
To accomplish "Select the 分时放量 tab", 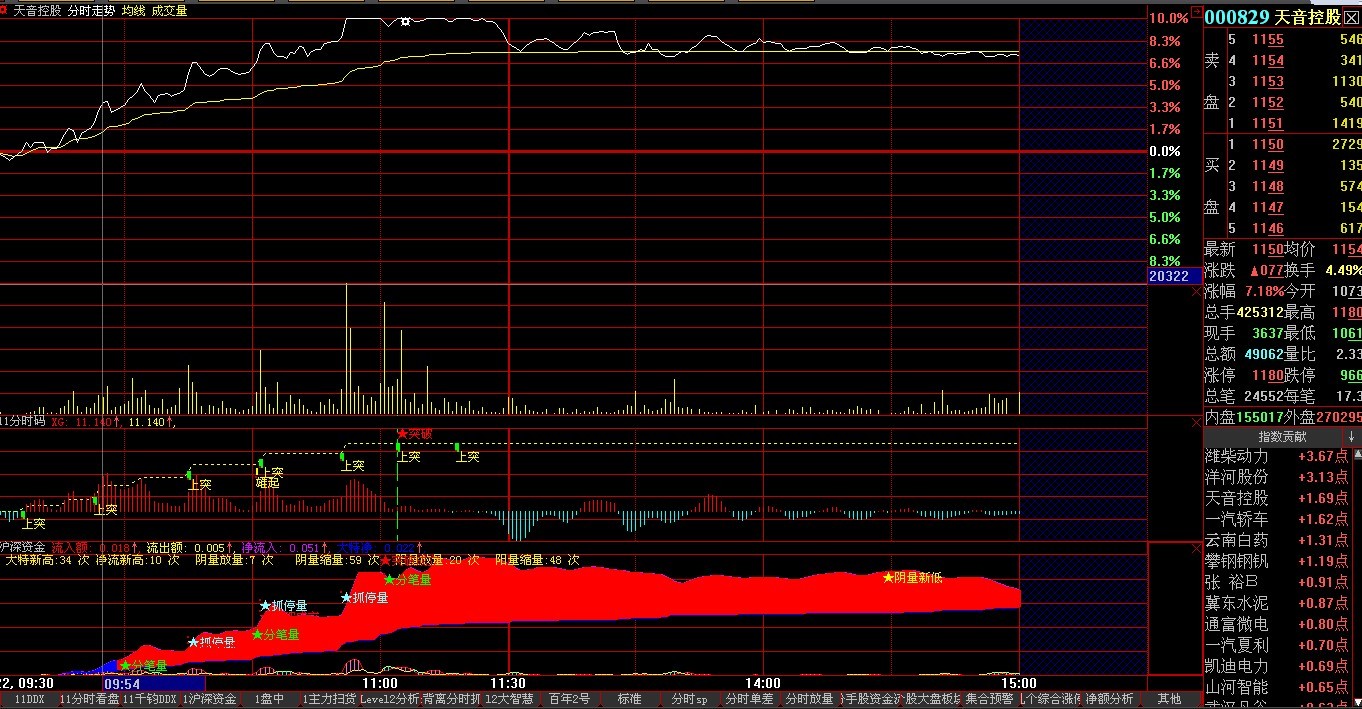I will [x=810, y=699].
